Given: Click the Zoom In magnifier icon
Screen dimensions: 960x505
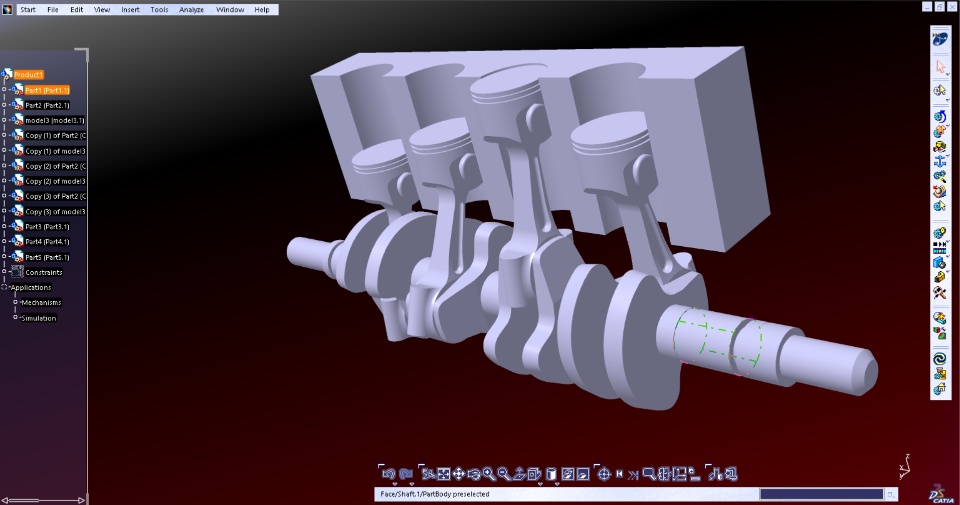Looking at the screenshot, I should pos(489,474).
